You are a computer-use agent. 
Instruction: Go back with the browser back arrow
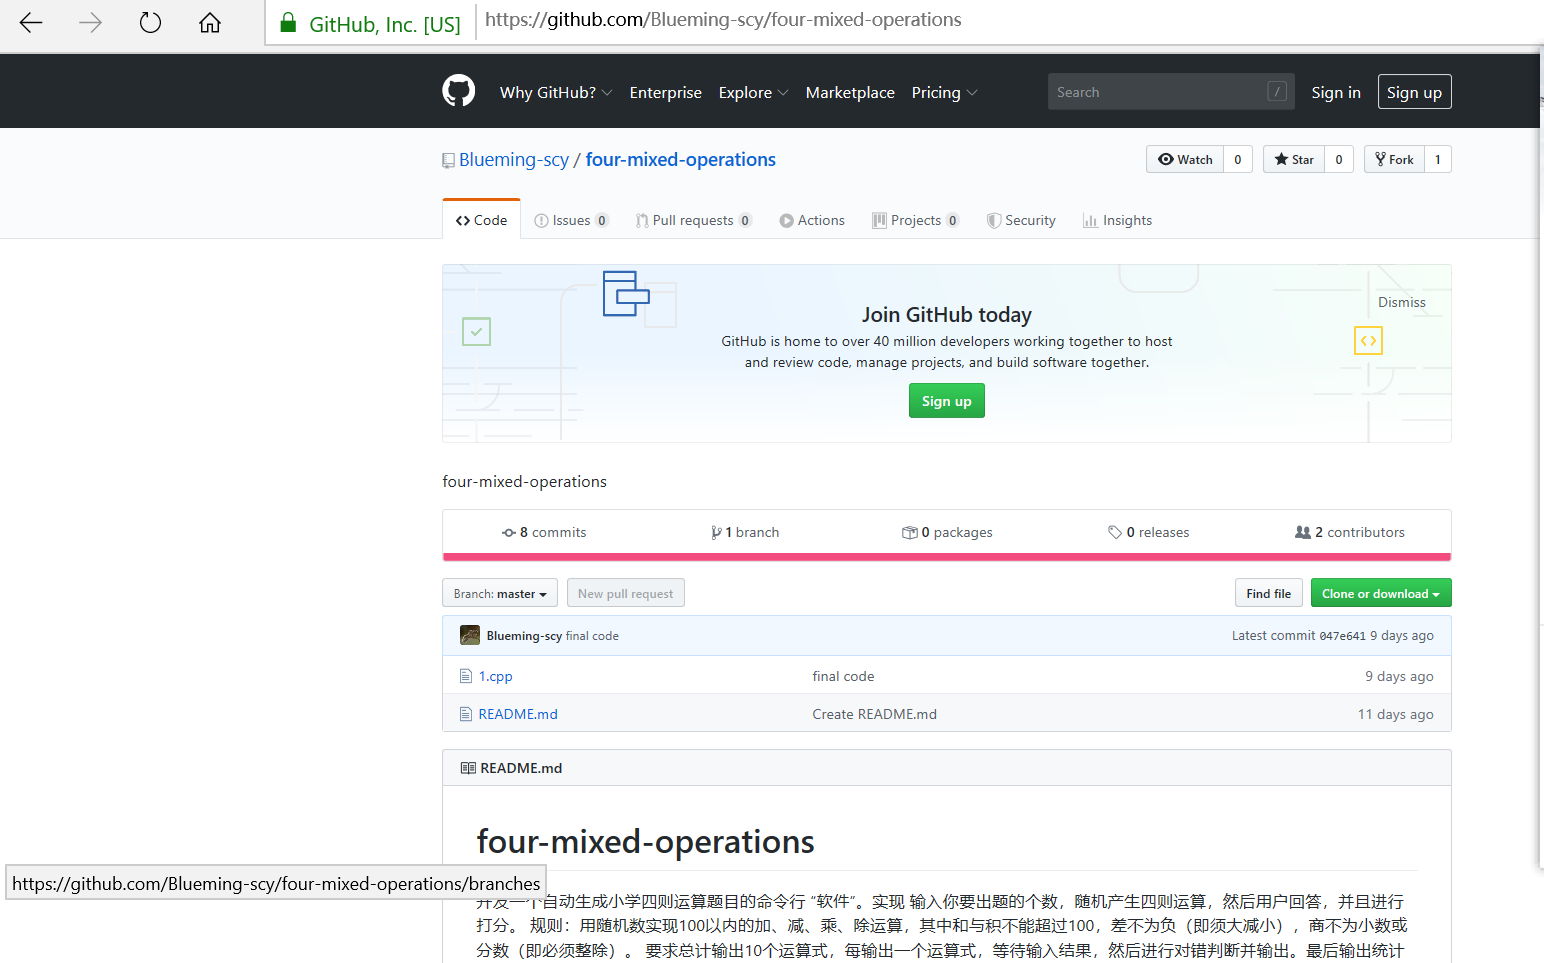tap(31, 22)
